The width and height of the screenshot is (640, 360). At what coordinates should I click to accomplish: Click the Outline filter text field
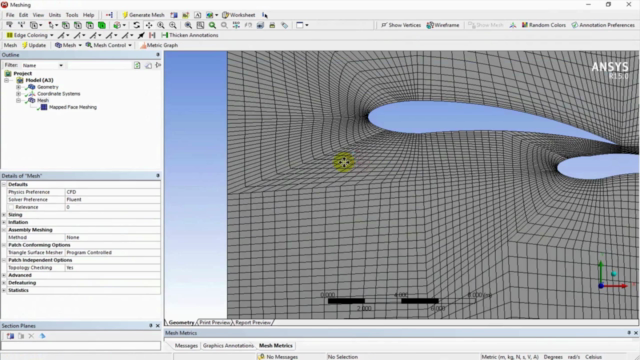click(99, 65)
